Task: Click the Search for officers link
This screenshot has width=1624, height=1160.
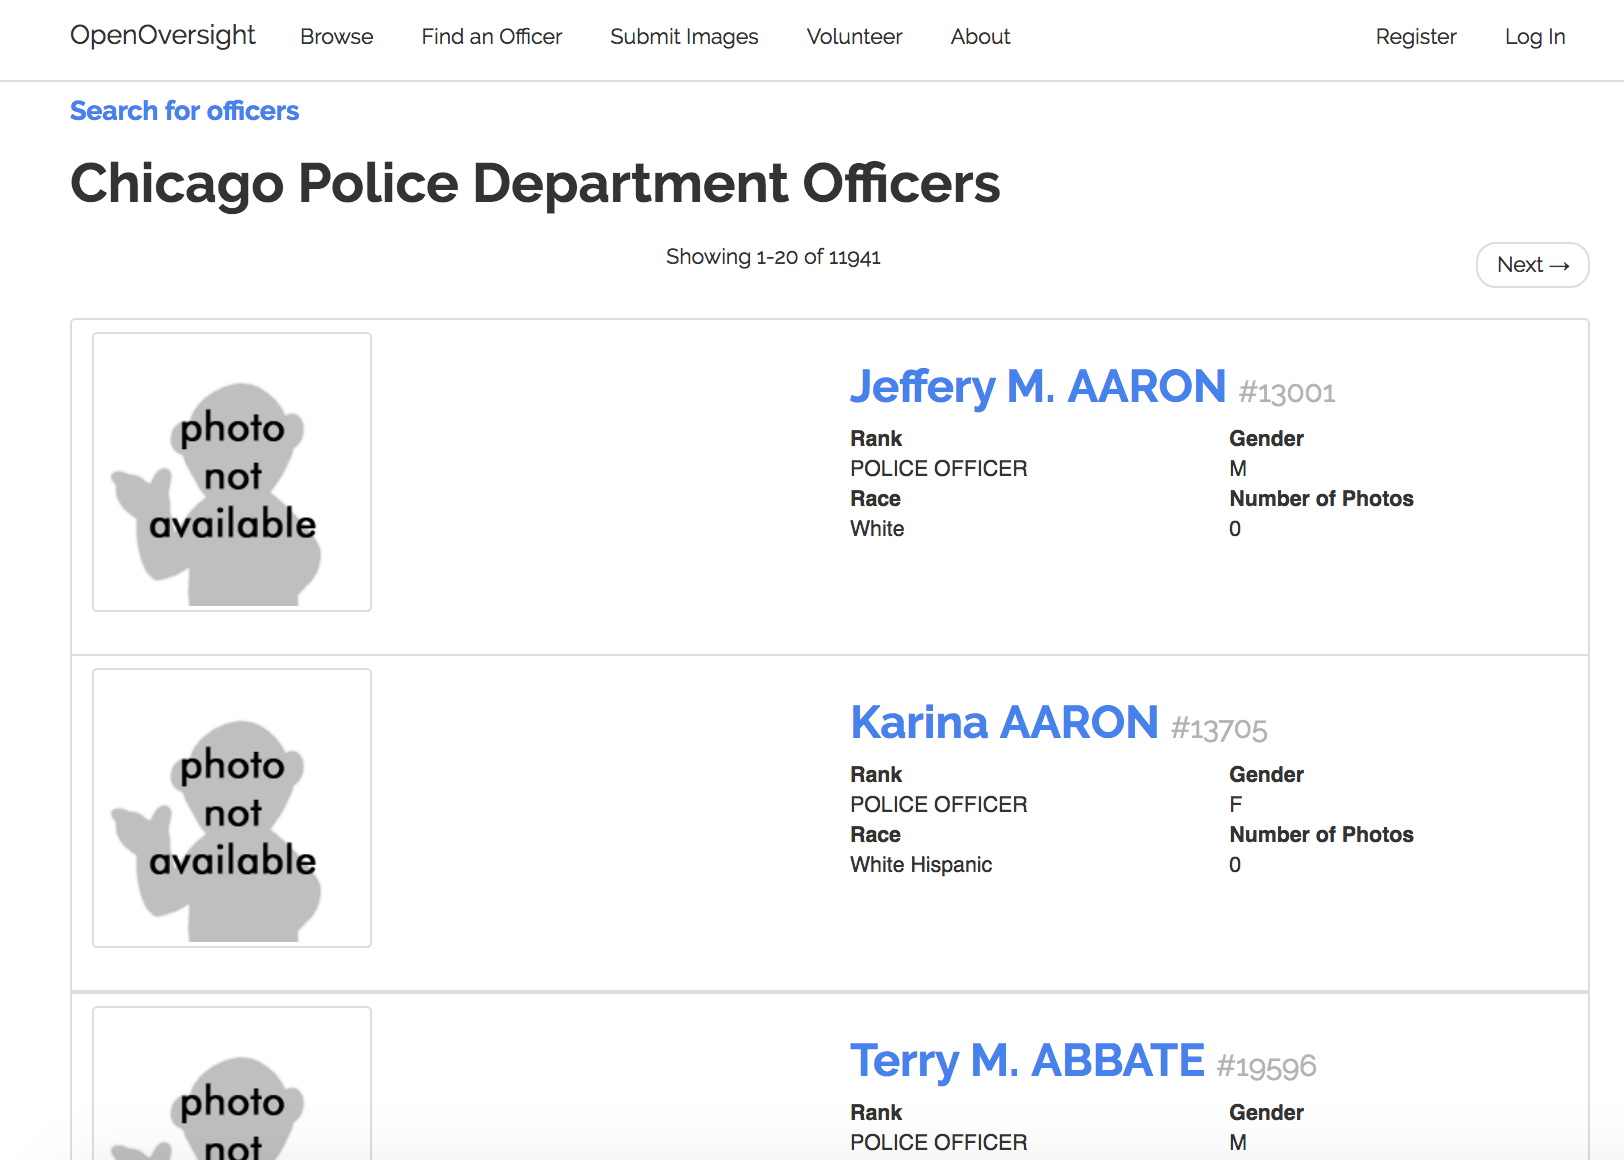Action: (x=184, y=111)
